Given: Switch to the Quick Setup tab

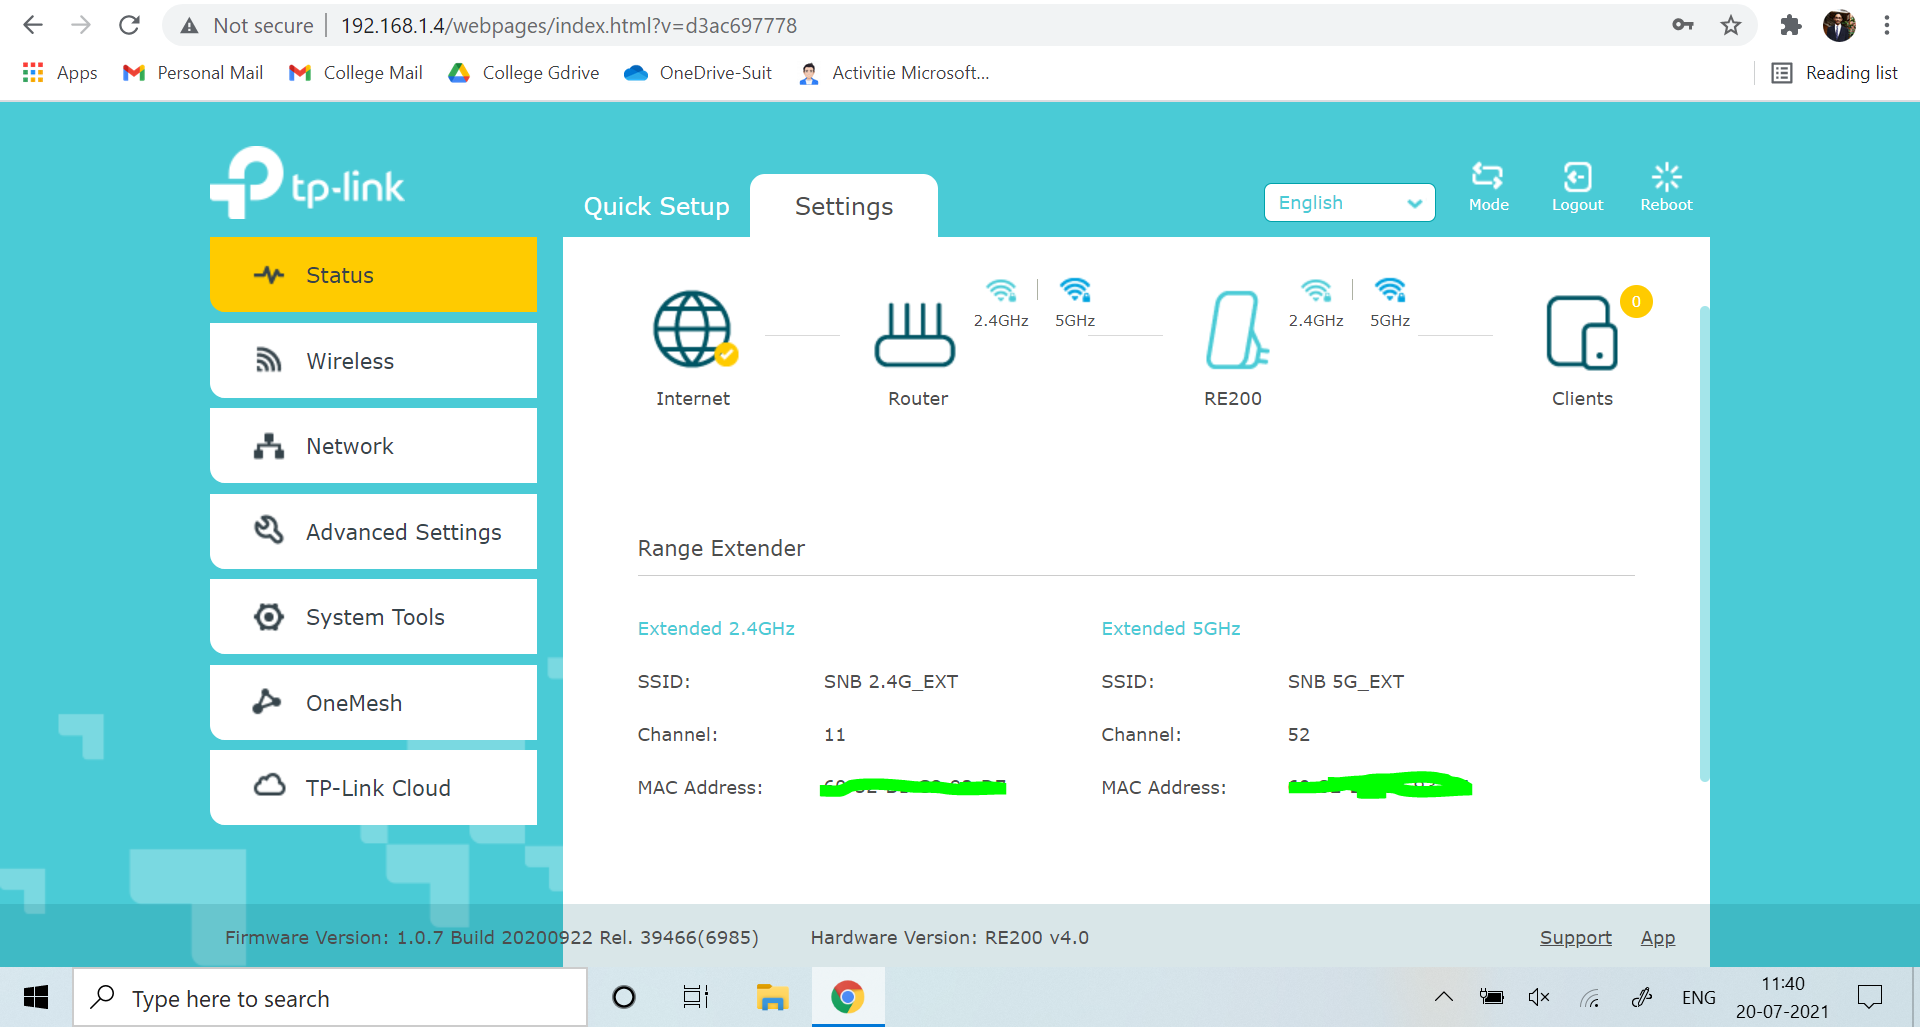Looking at the screenshot, I should (x=656, y=206).
